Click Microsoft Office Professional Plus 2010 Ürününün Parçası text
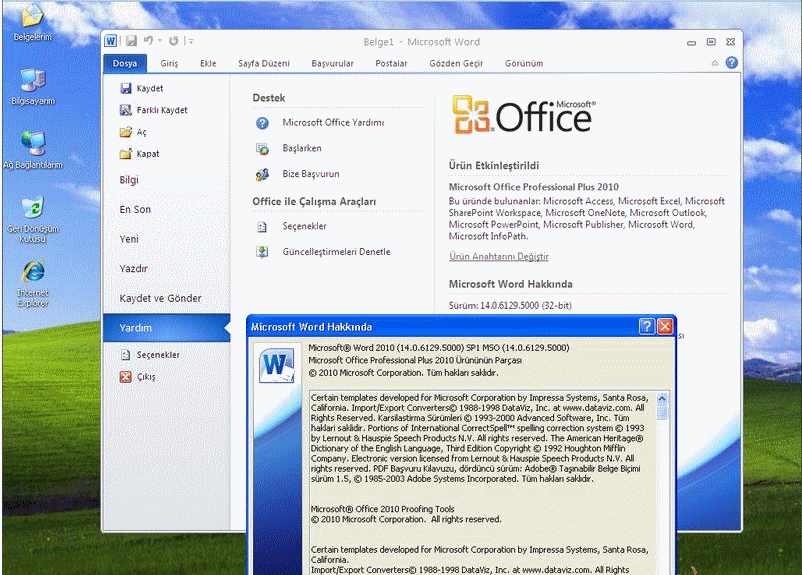Image resolution: width=802 pixels, height=575 pixels. (x=415, y=360)
